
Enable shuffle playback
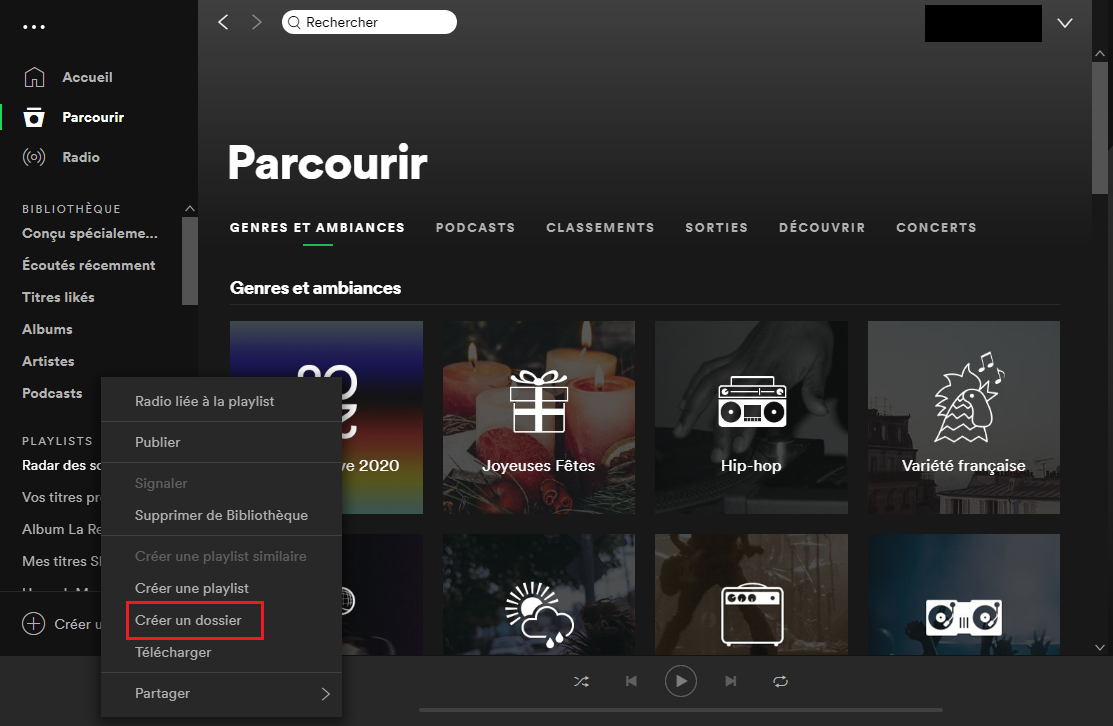(x=581, y=681)
